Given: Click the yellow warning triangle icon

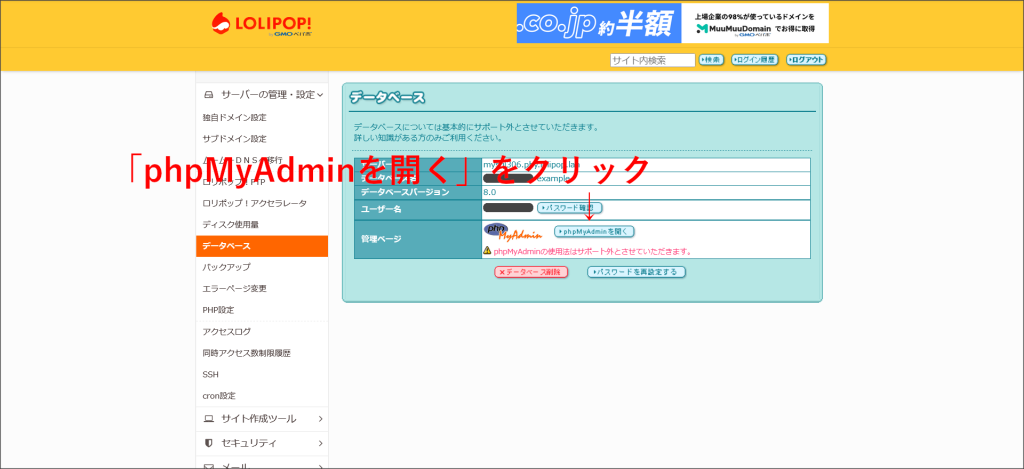Looking at the screenshot, I should click(x=487, y=251).
